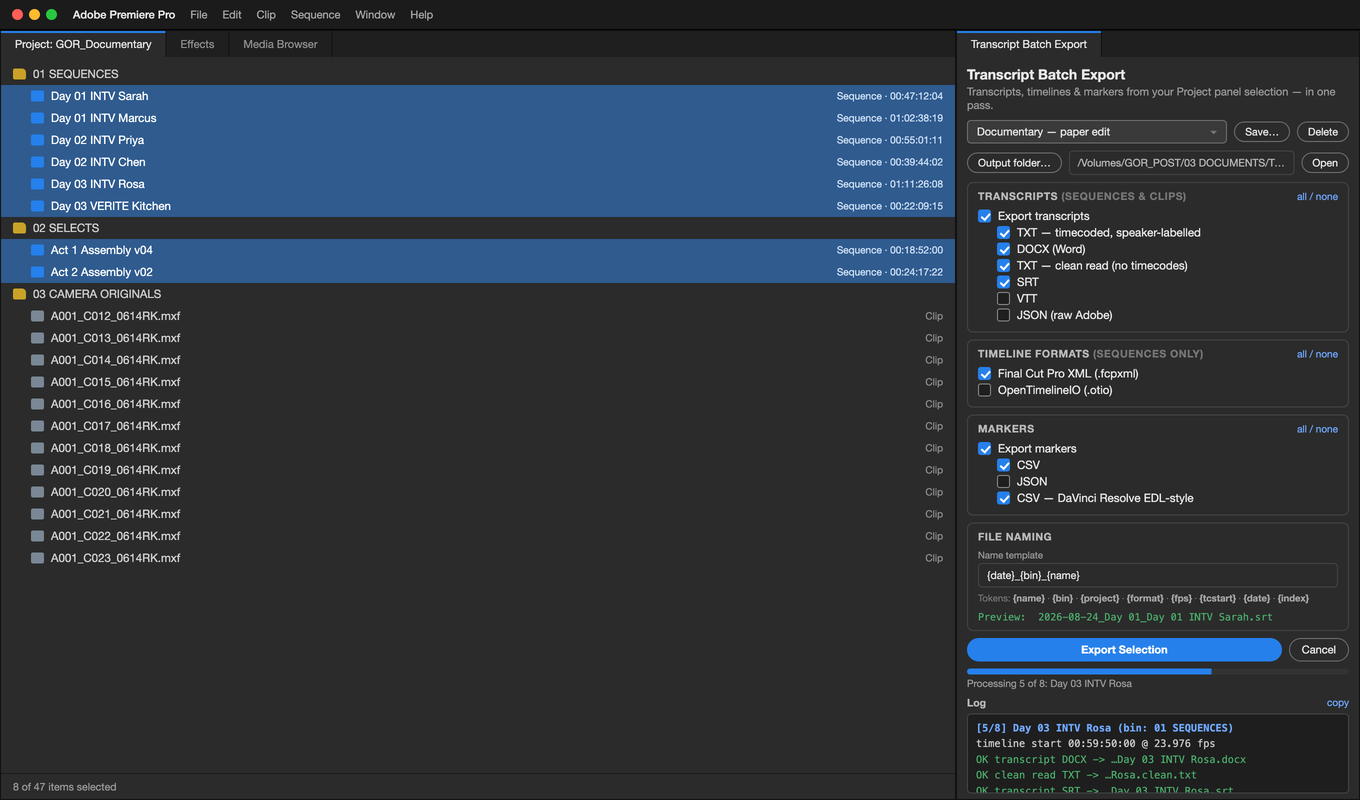Uncheck Export markers checkbox
1360x800 pixels.
pos(985,449)
